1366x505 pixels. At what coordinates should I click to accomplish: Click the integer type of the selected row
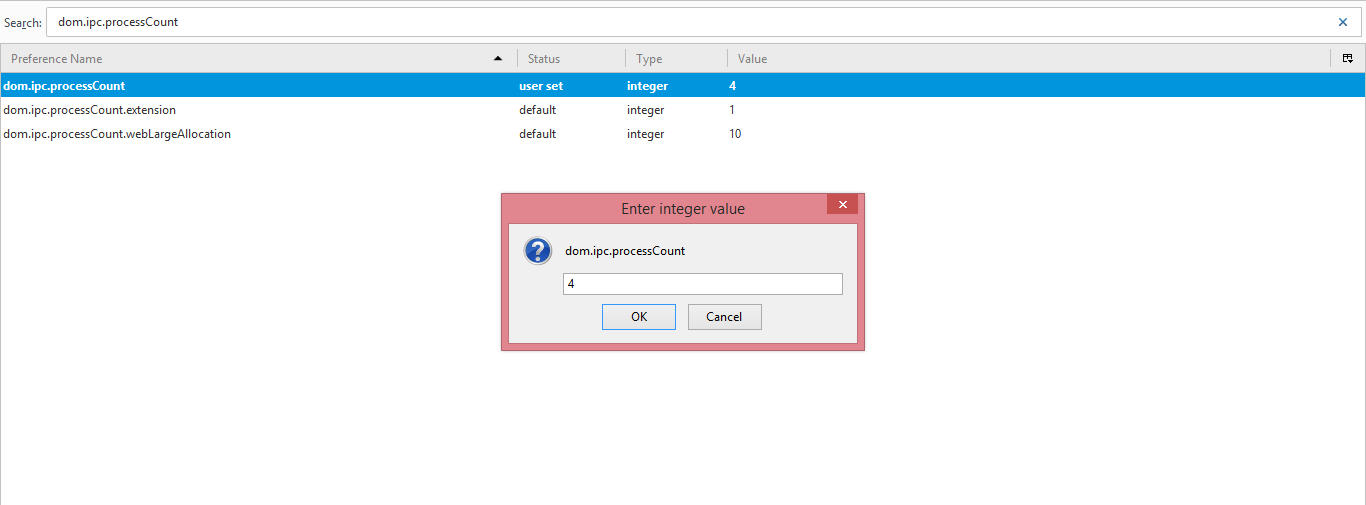coord(647,86)
